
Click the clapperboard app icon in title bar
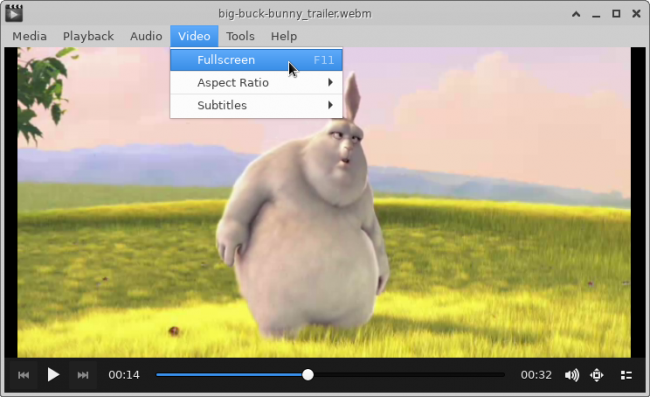coord(14,13)
